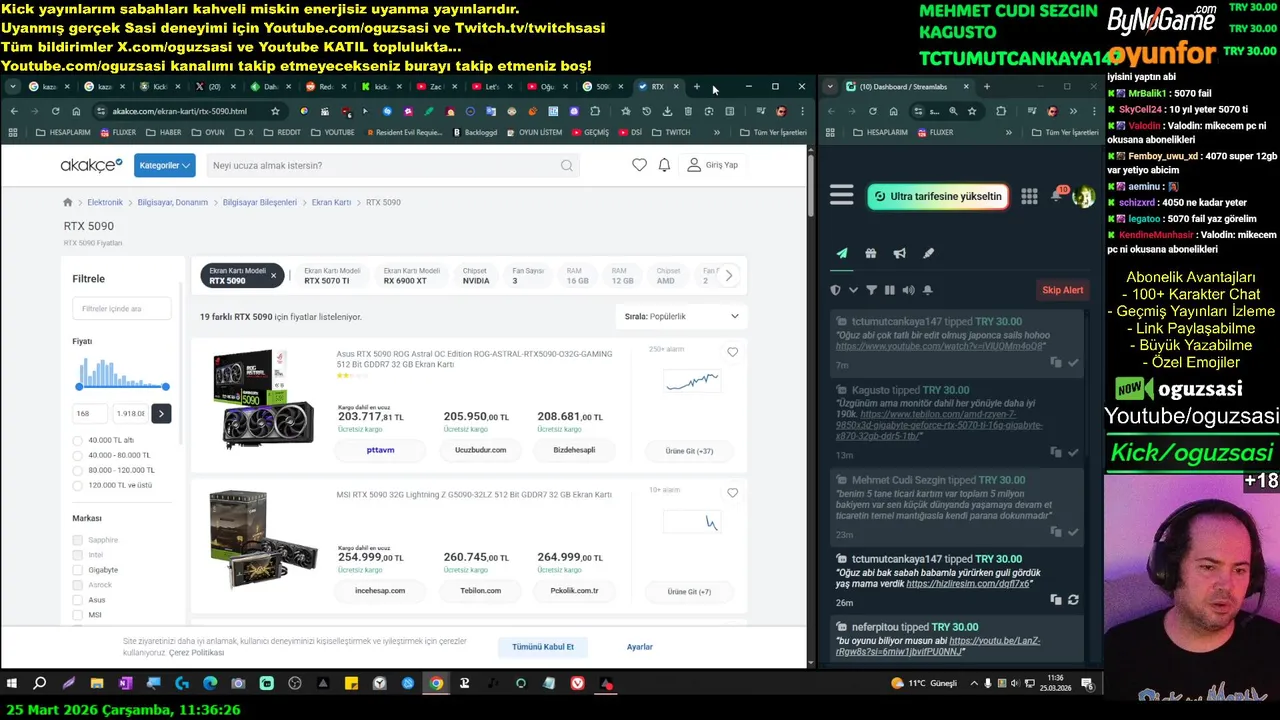Expand the chevron beside the shield icon
Screen dimensions: 1280x720
click(x=853, y=290)
